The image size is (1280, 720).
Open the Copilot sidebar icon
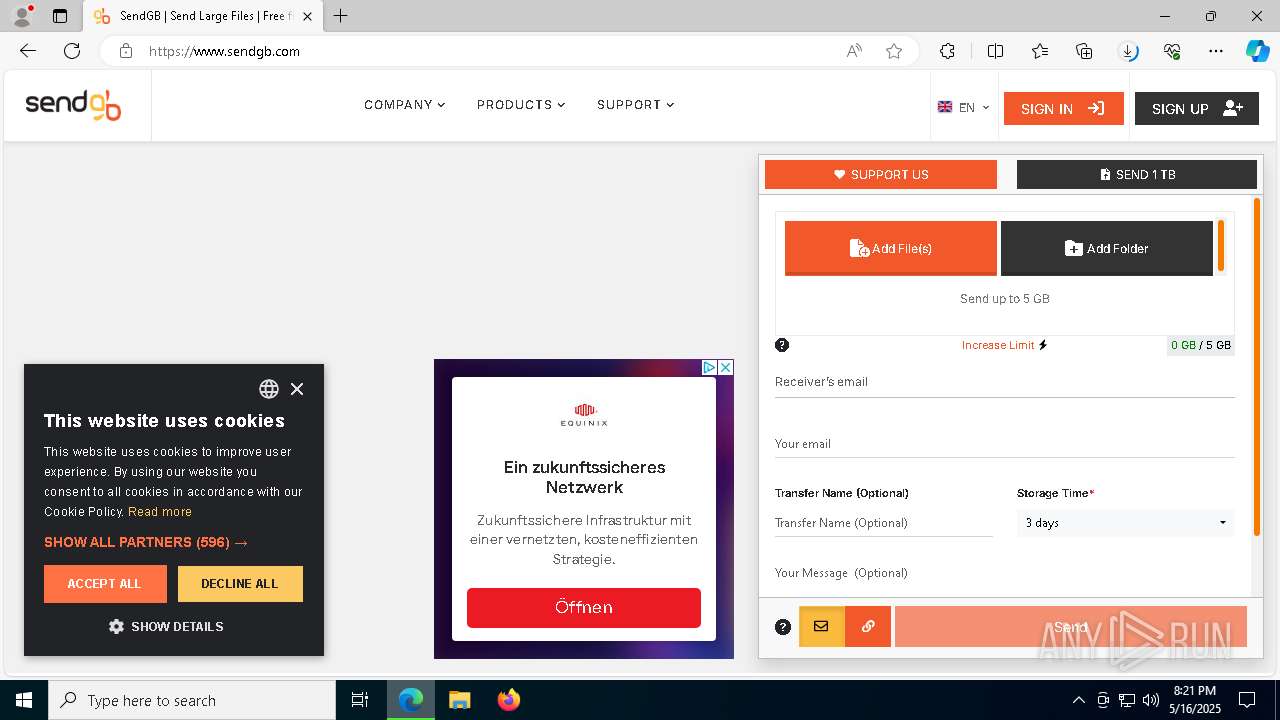pyautogui.click(x=1257, y=51)
